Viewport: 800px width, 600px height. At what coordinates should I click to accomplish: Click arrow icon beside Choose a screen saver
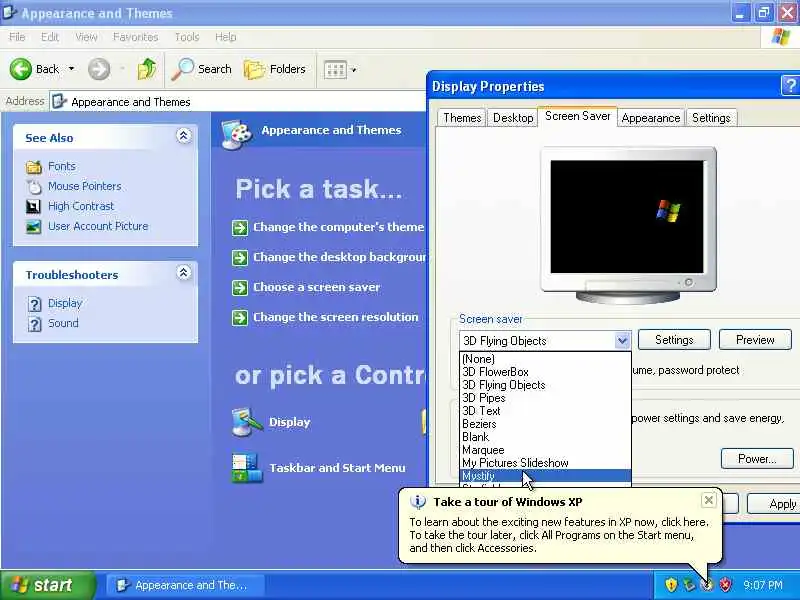(x=240, y=288)
